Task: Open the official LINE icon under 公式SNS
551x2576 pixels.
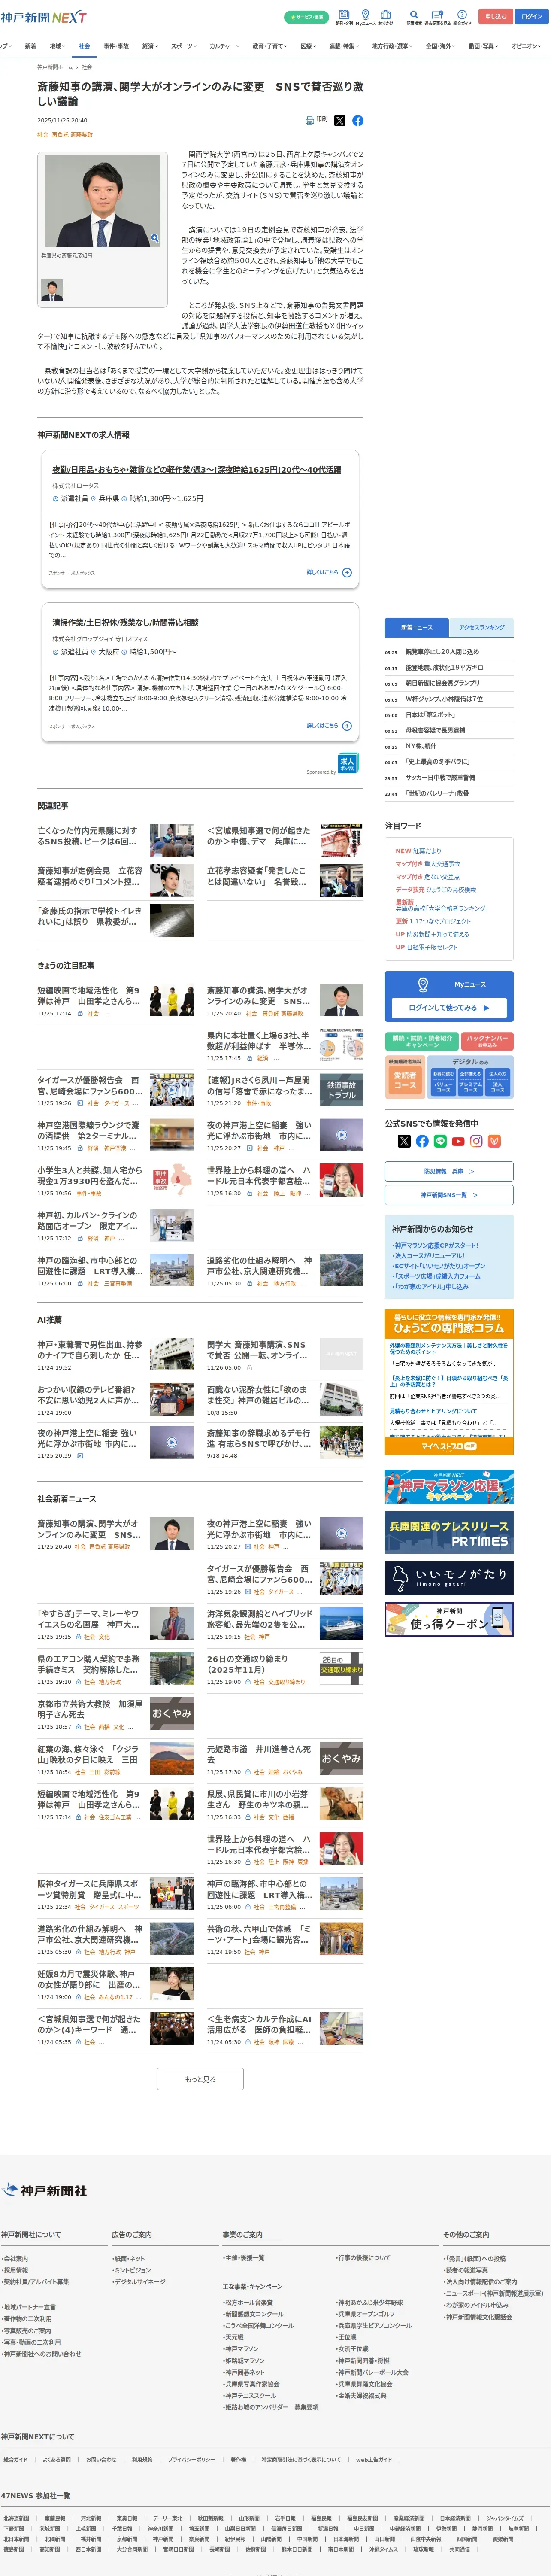Action: click(440, 1141)
